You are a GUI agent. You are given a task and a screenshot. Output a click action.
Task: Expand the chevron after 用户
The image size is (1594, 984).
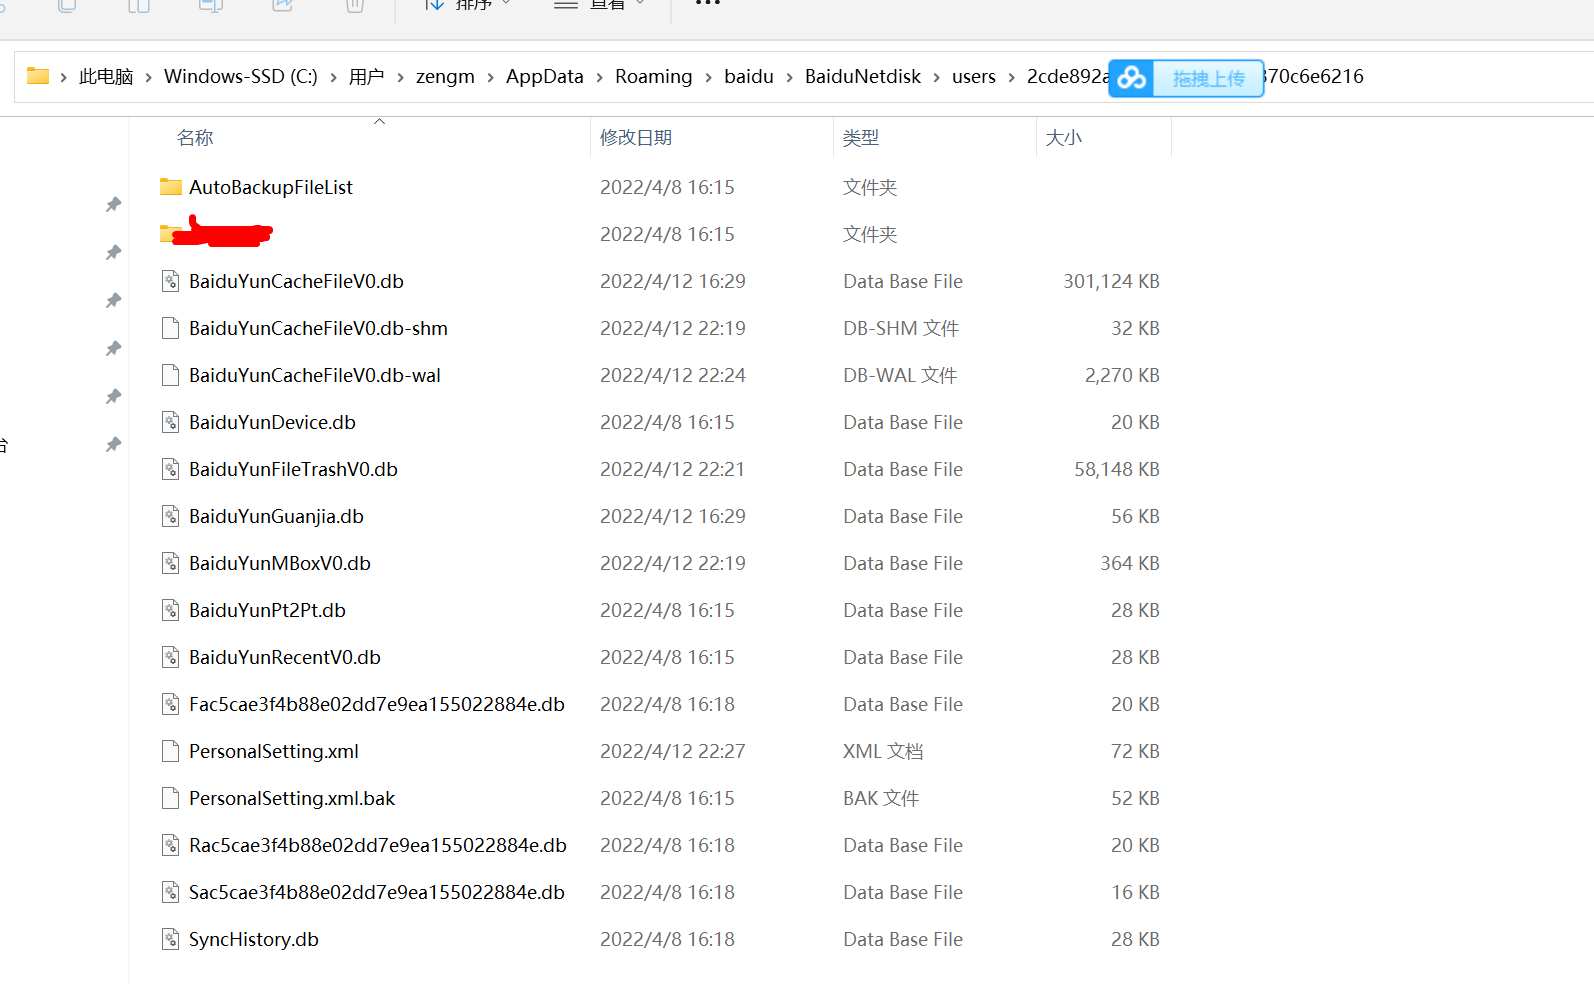point(400,77)
